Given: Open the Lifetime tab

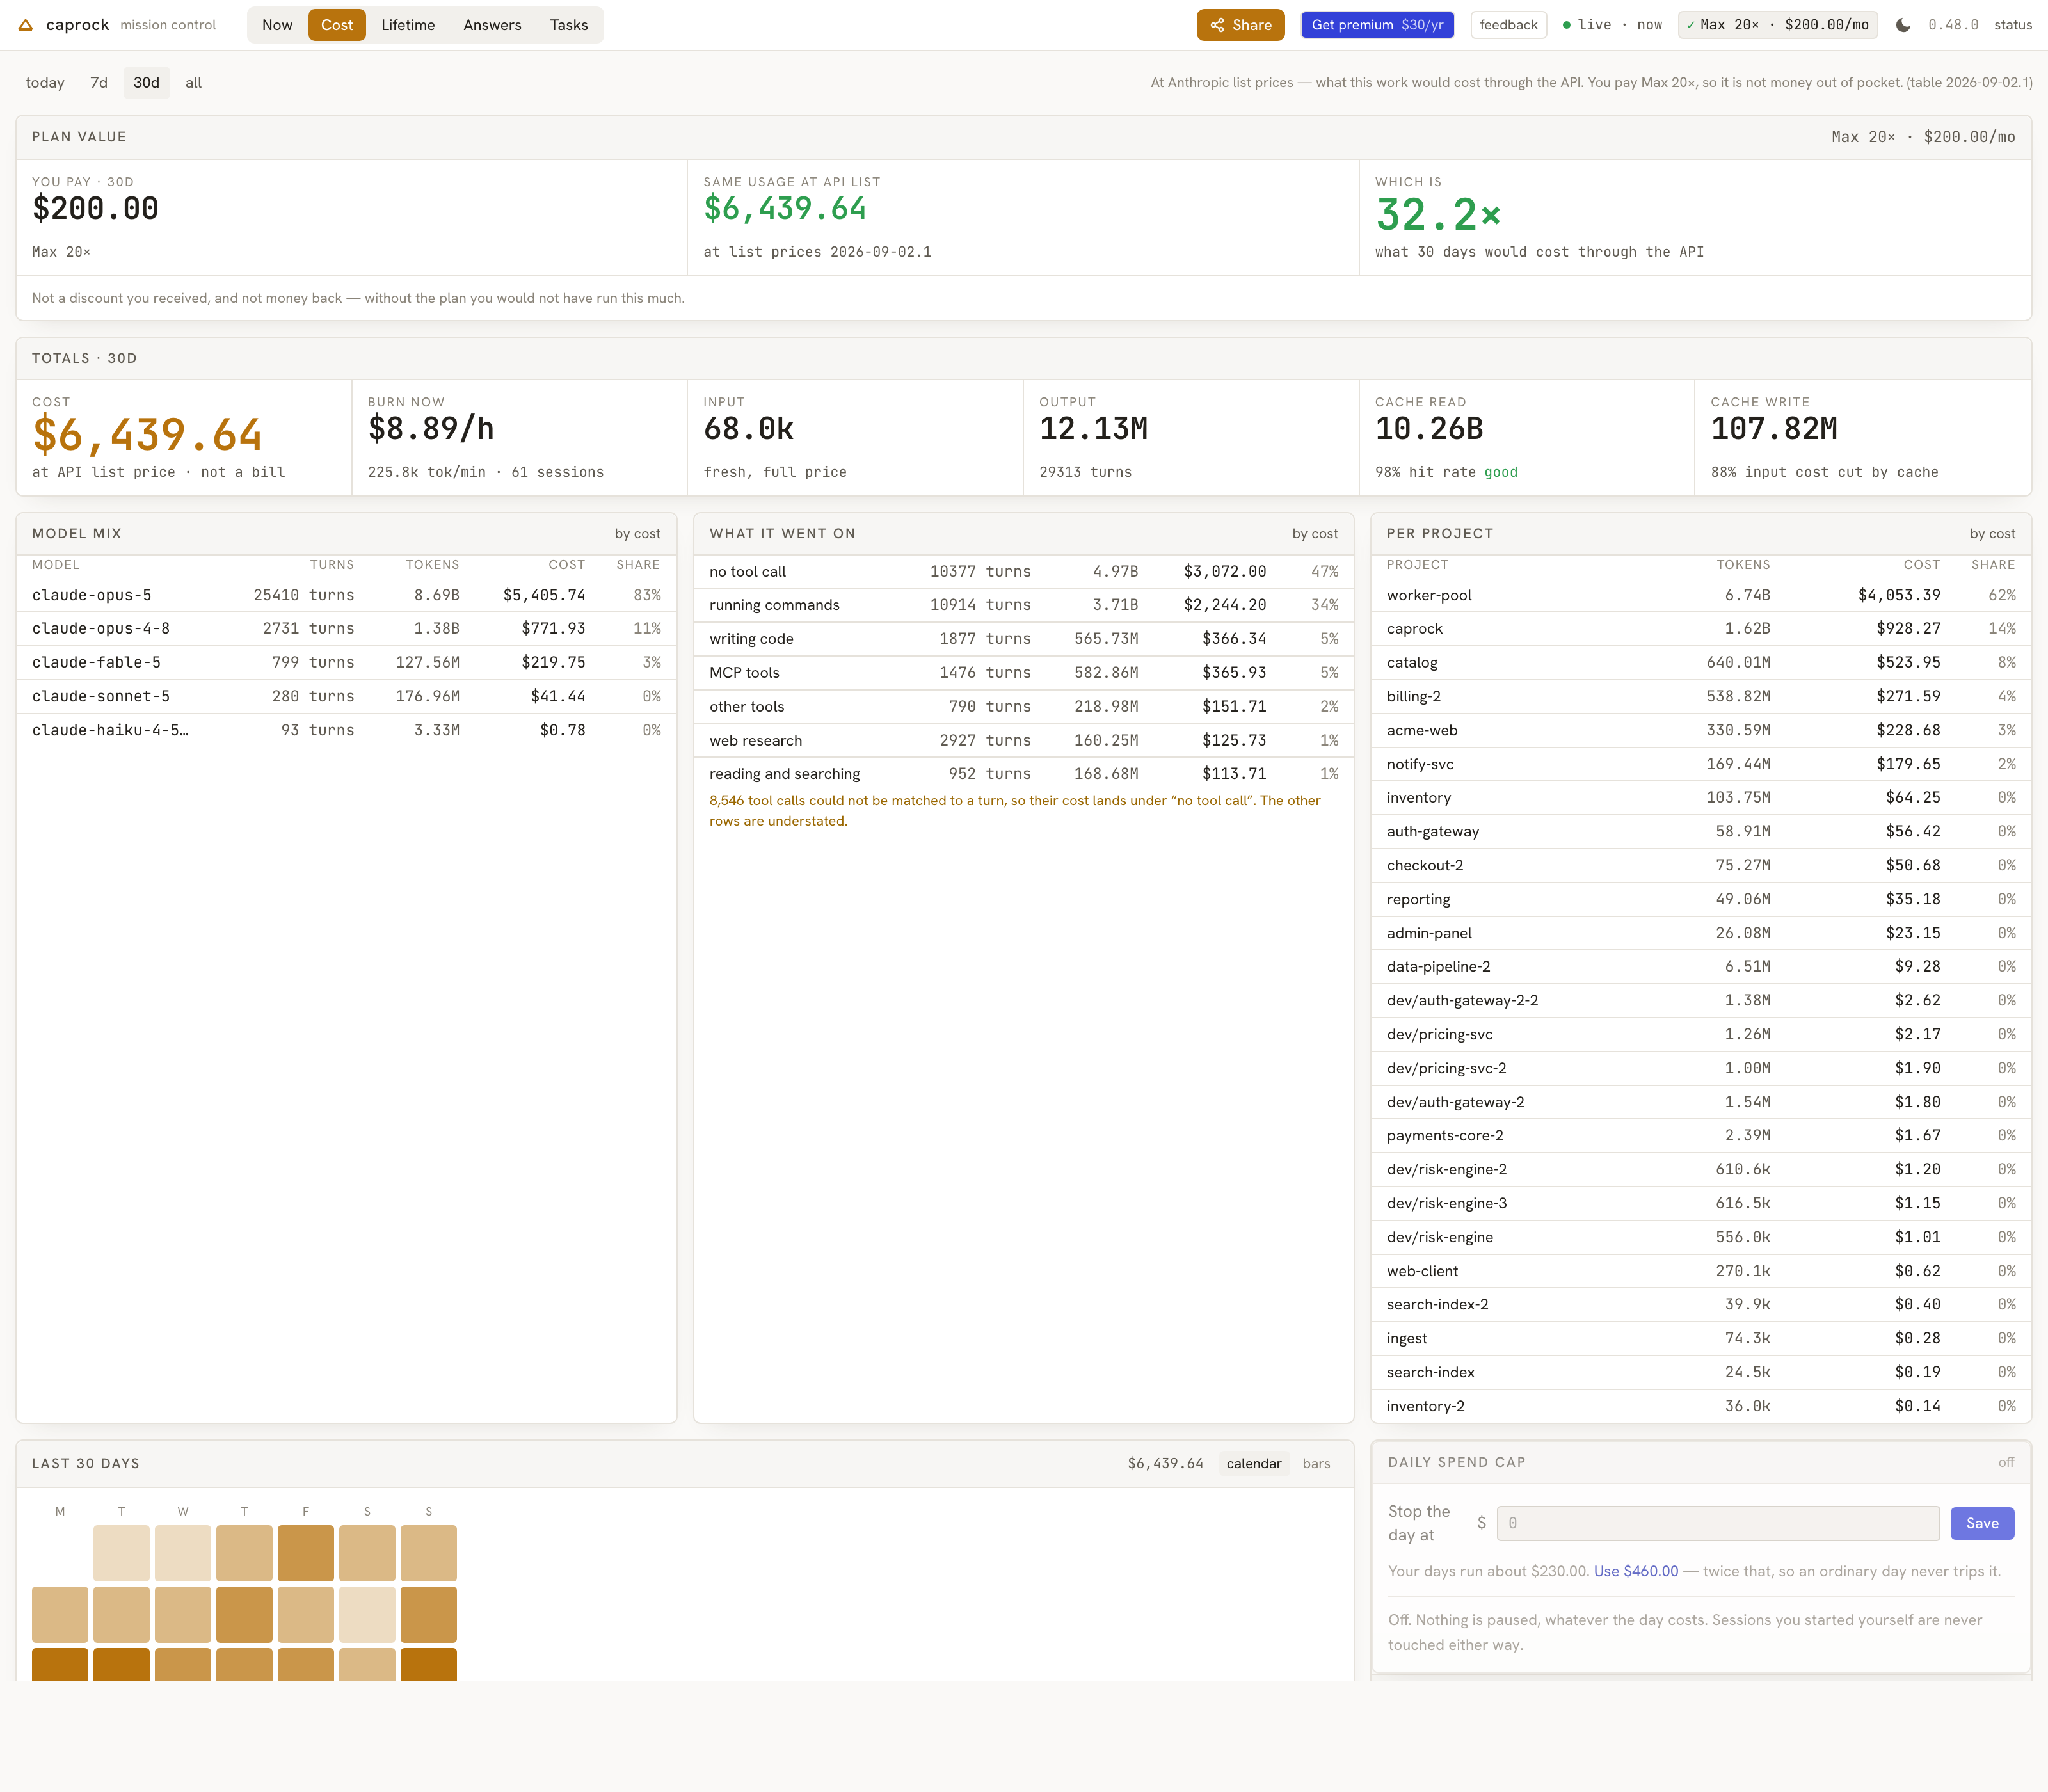Looking at the screenshot, I should click(408, 25).
